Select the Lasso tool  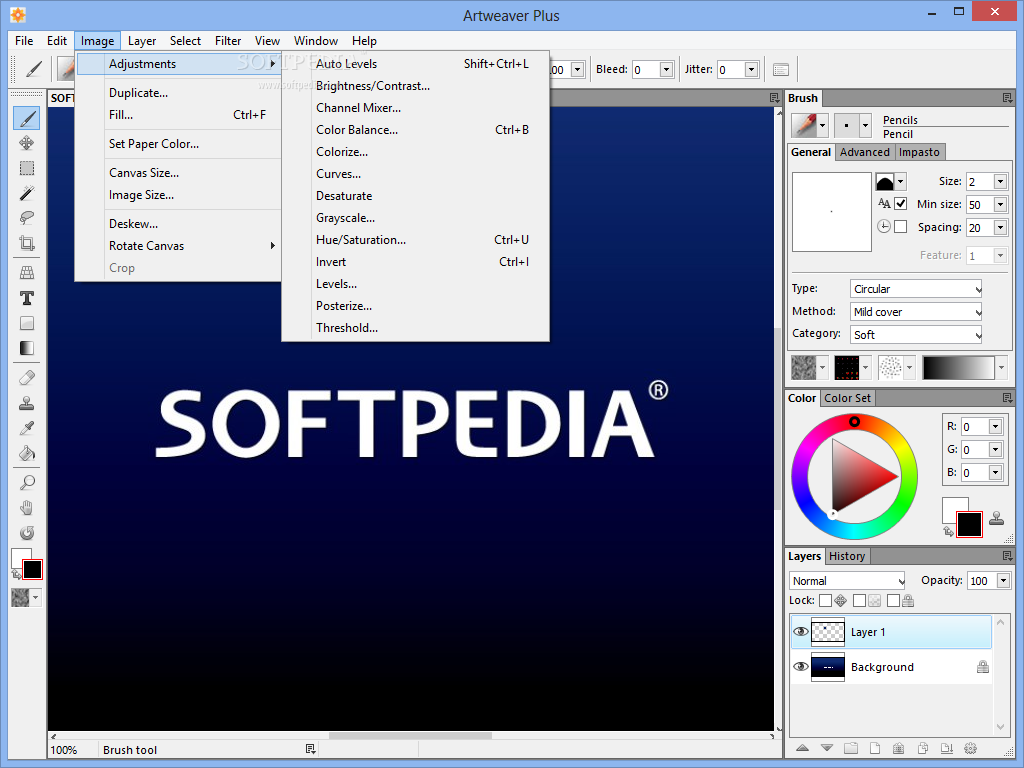27,217
